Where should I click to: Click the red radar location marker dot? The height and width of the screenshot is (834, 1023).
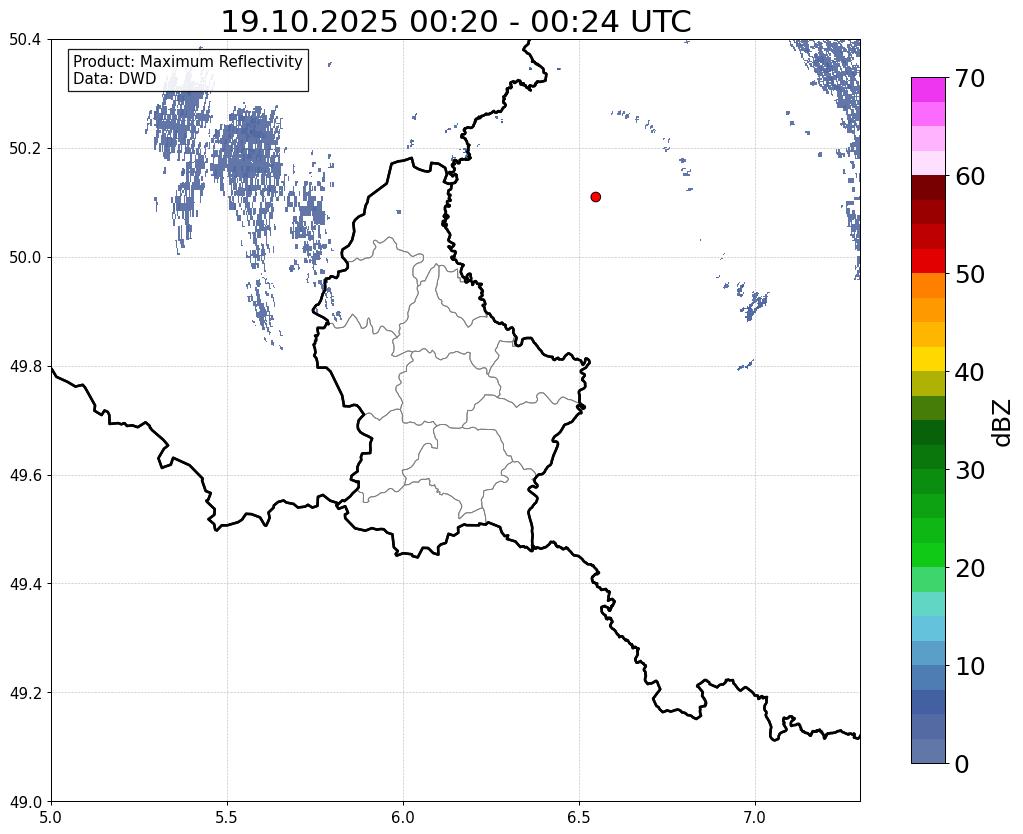tap(595, 196)
